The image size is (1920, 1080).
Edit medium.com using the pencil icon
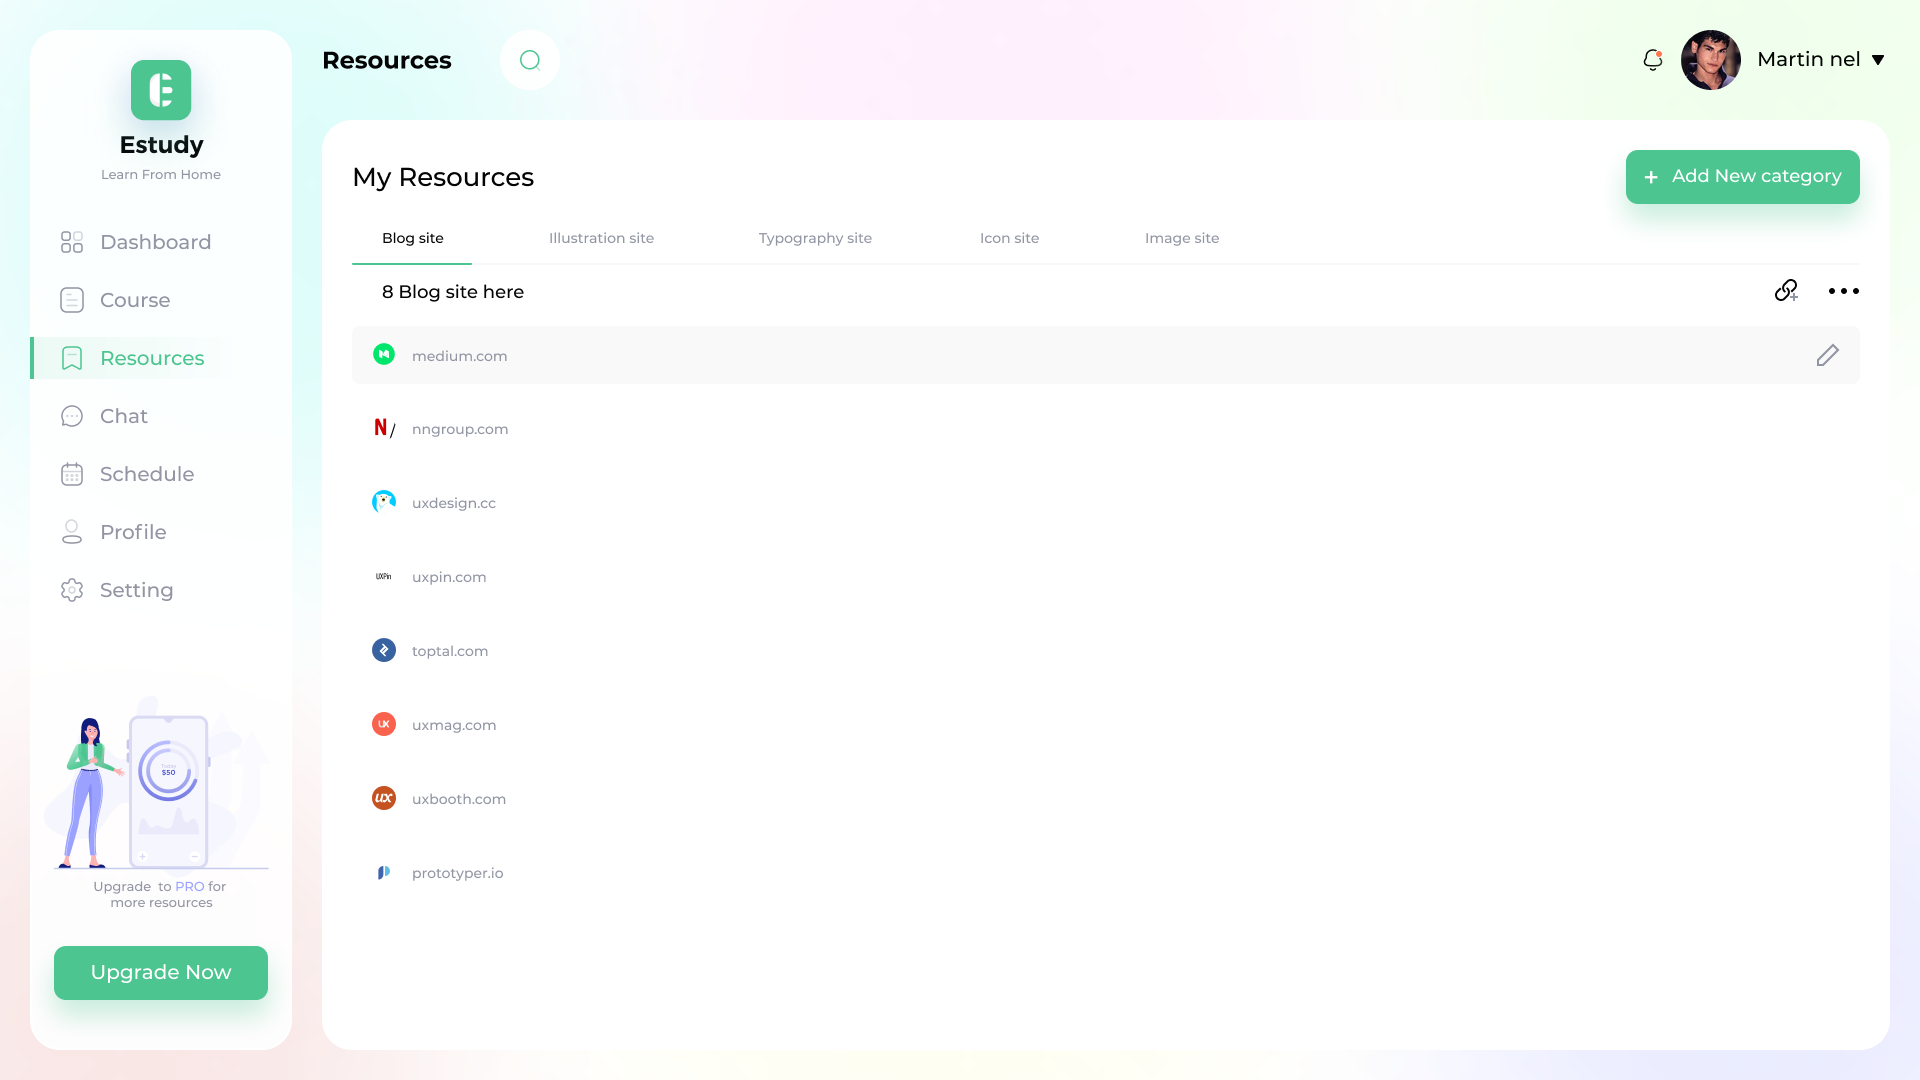point(1827,355)
